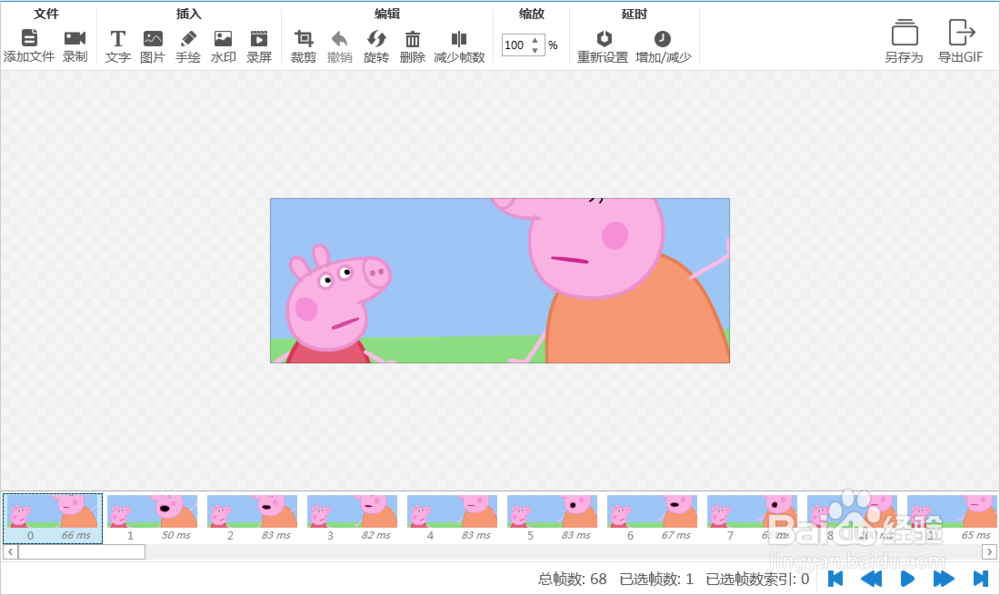
Task: Click the 插入 group label
Action: 189,13
